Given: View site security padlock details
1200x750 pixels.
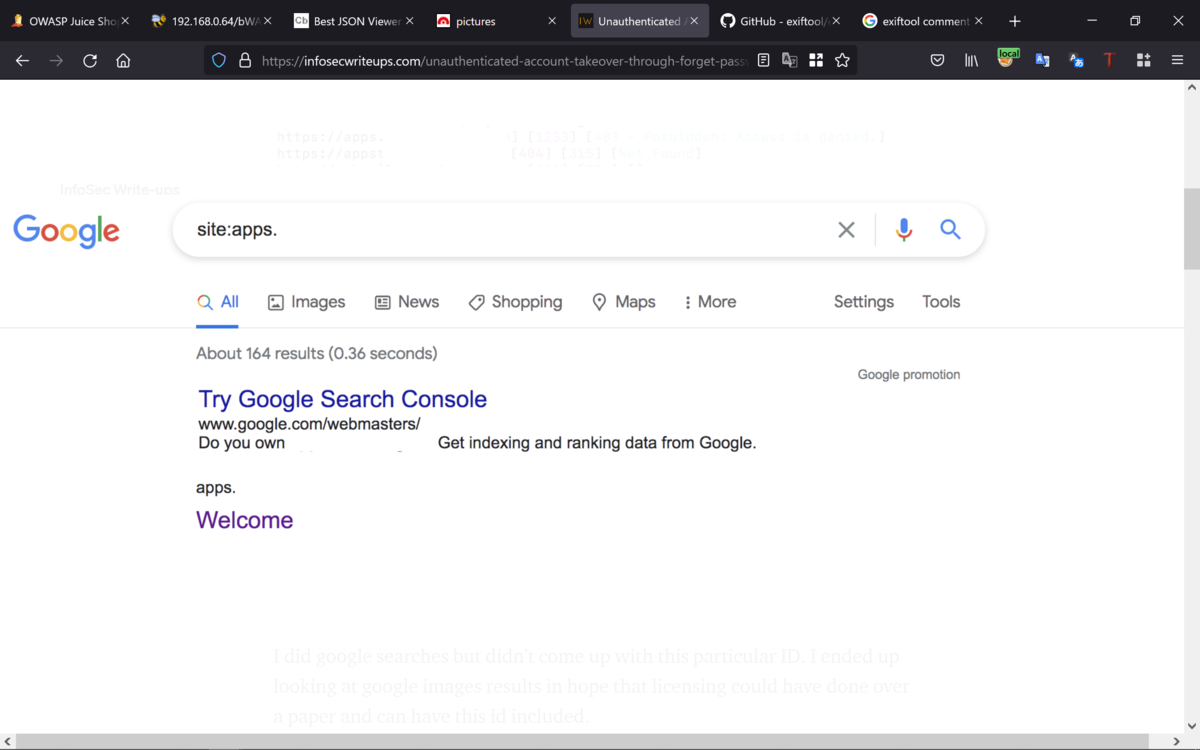Looking at the screenshot, I should (x=245, y=61).
